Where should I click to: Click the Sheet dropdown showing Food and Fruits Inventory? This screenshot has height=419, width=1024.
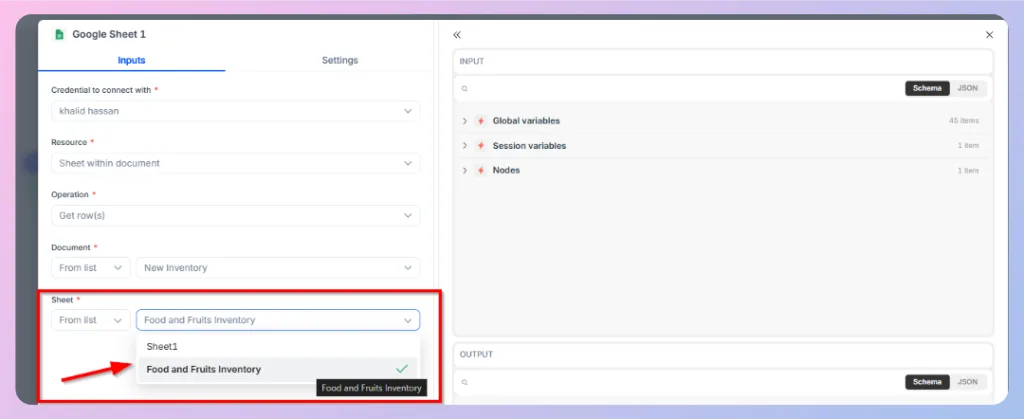[x=278, y=320]
